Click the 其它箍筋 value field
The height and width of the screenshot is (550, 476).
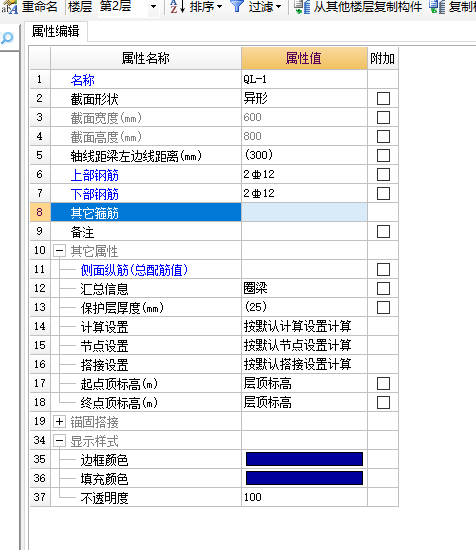pyautogui.click(x=304, y=212)
